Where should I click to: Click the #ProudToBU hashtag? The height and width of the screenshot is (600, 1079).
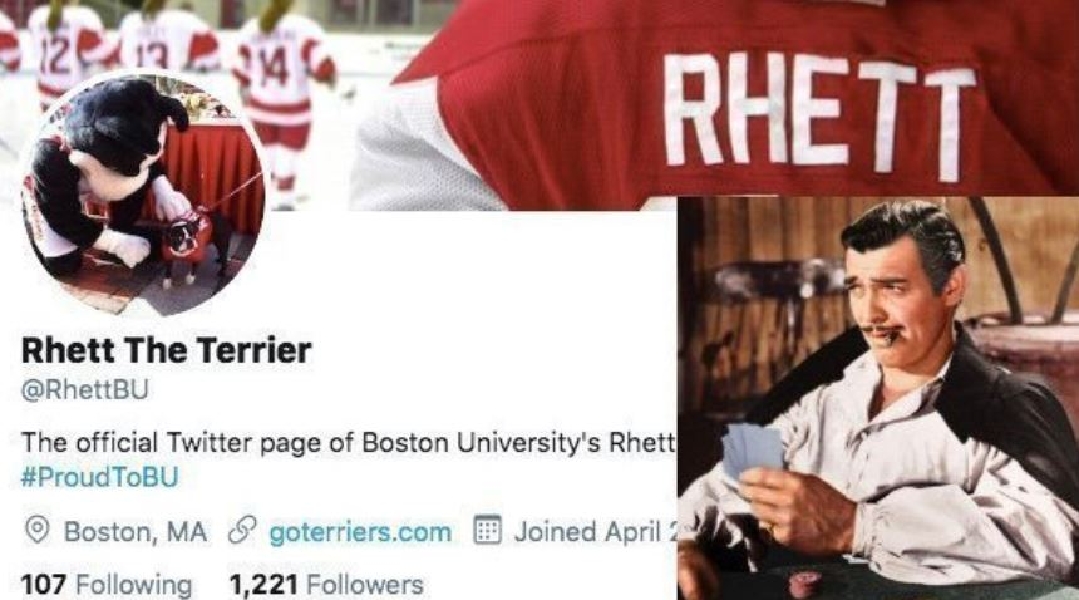pyautogui.click(x=100, y=477)
